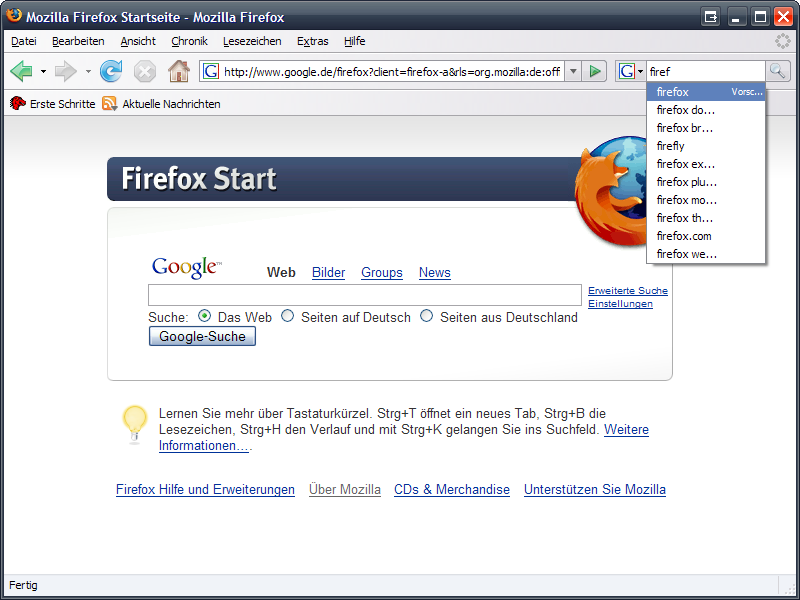
Task: Click the green Go arrow beside address bar
Action: [x=594, y=71]
